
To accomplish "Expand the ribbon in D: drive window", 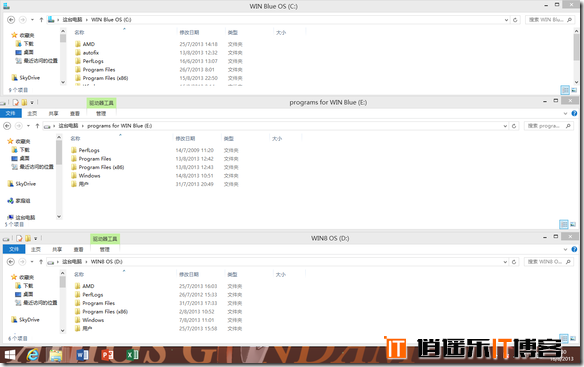I will click(x=565, y=249).
